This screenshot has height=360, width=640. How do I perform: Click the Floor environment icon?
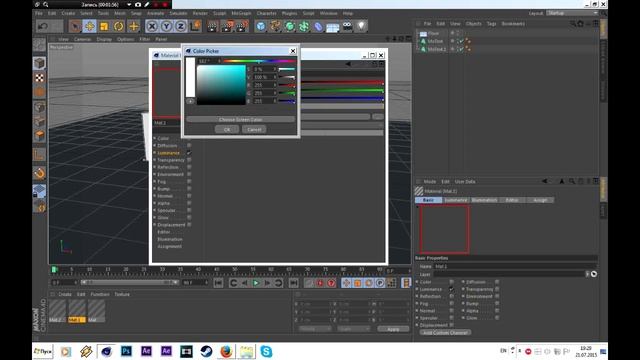(x=332, y=27)
